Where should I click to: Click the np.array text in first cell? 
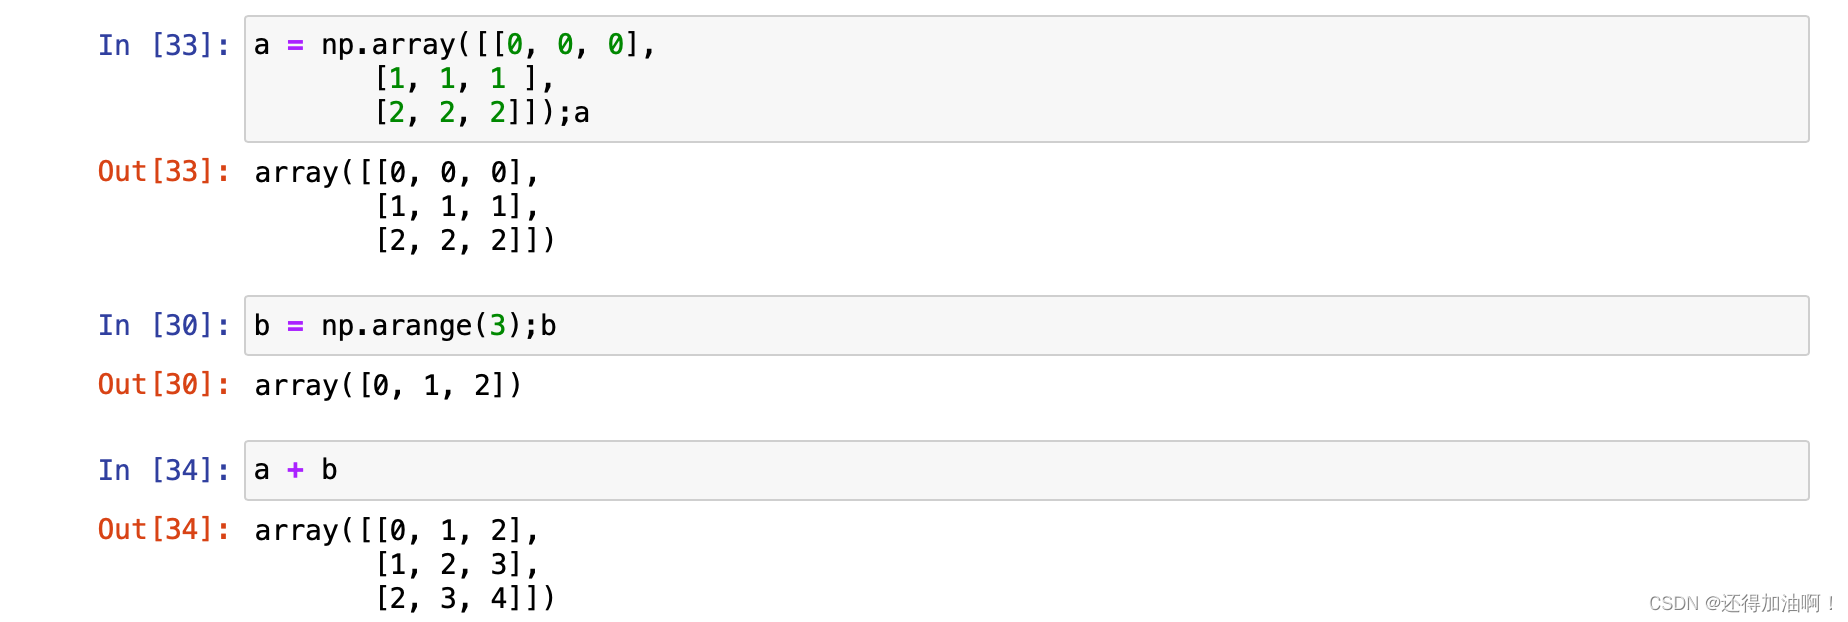click(388, 45)
